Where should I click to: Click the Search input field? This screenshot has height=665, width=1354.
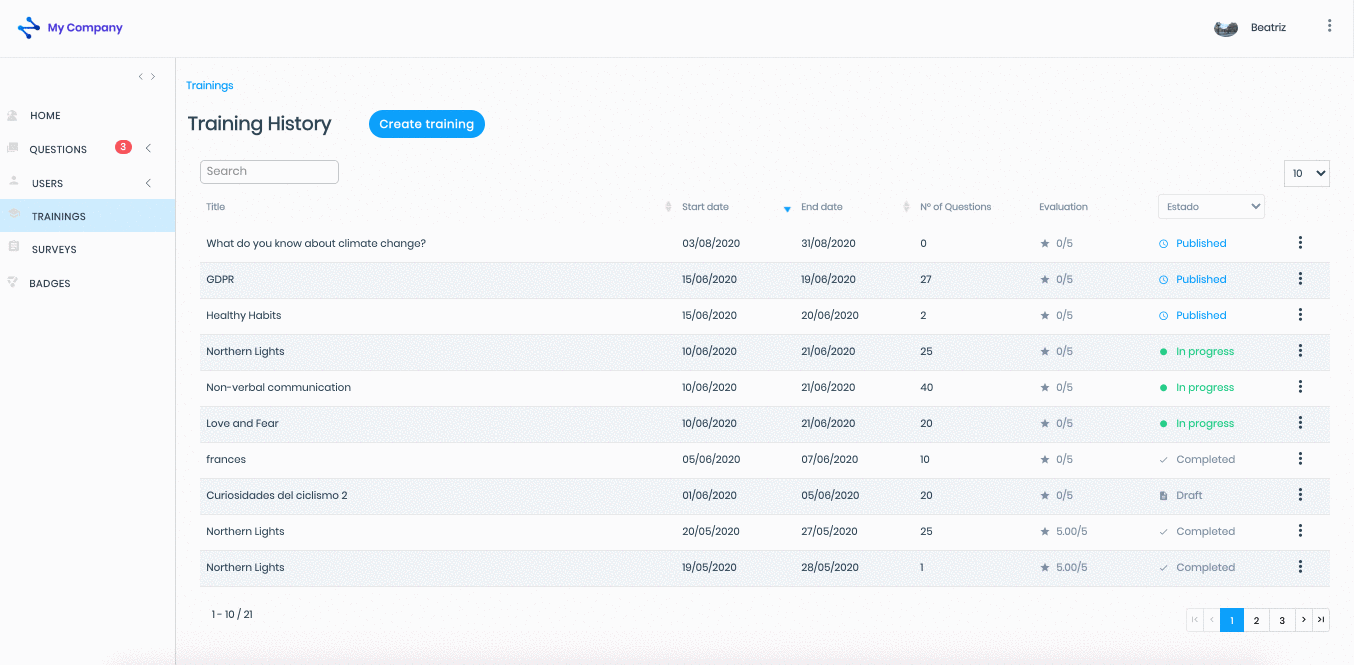tap(269, 172)
